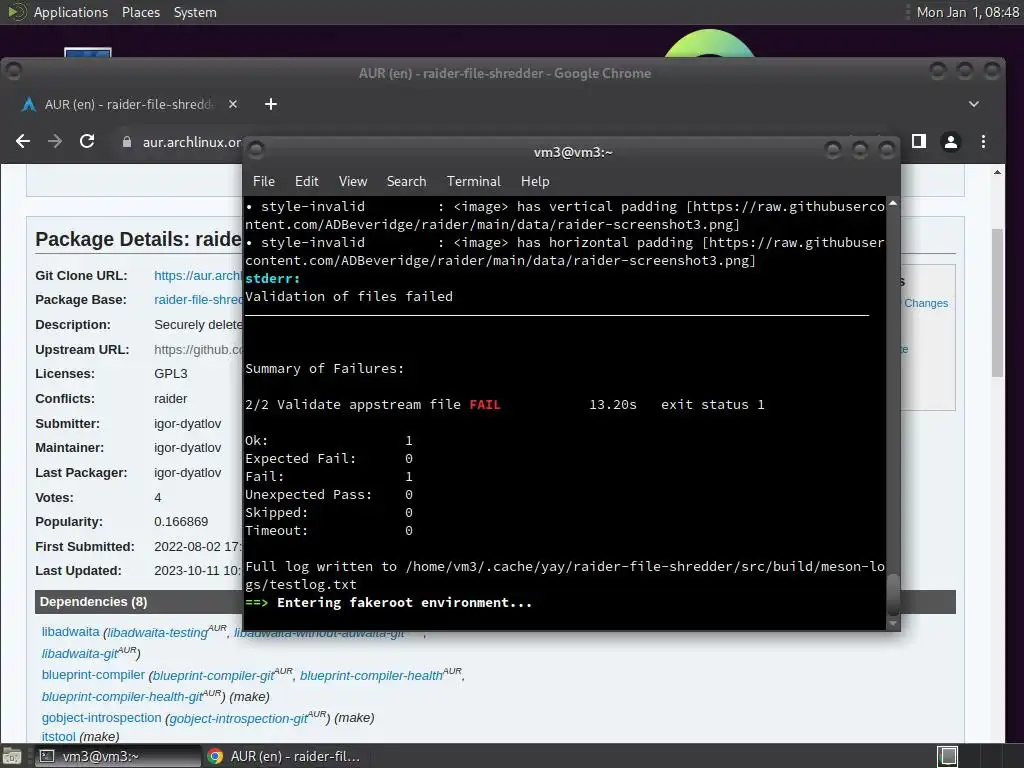Click the terminal title vm3@vm3:~
Viewport: 1024px width, 768px height.
tap(573, 152)
